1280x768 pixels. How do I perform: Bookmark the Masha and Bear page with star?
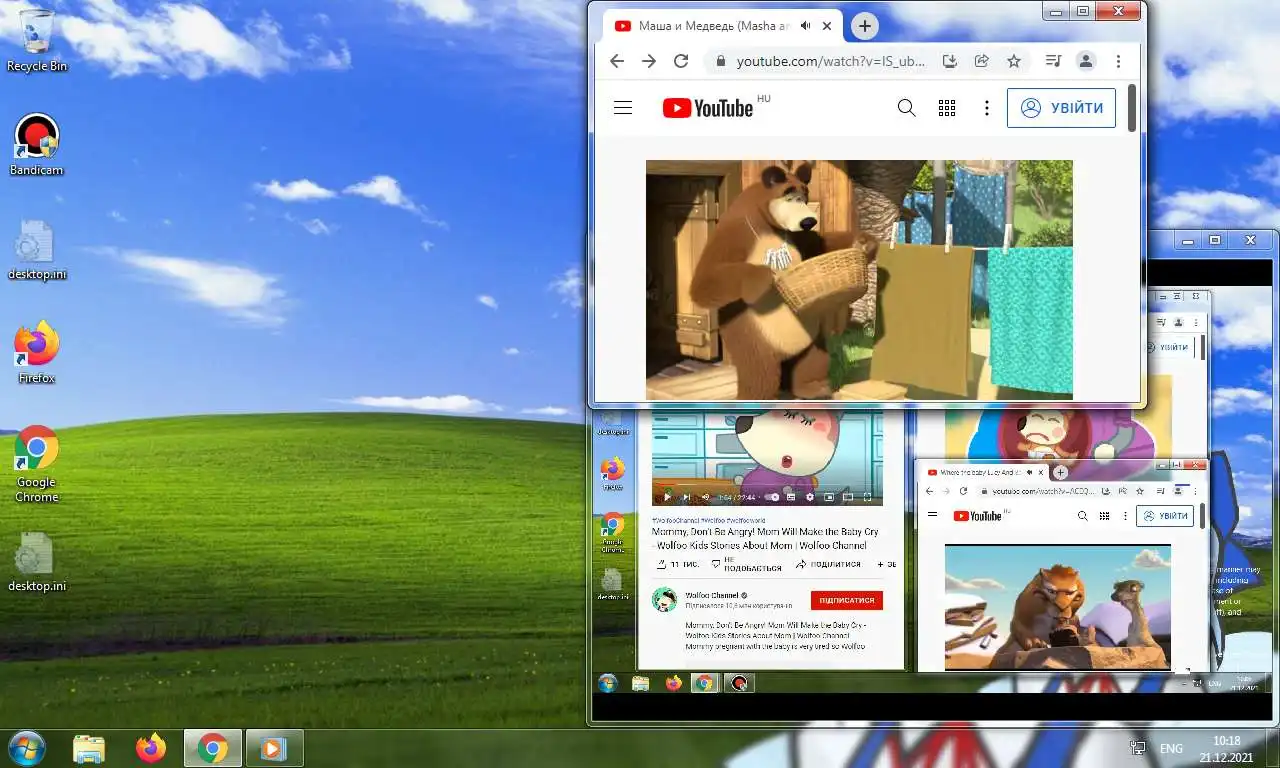pyautogui.click(x=1014, y=61)
